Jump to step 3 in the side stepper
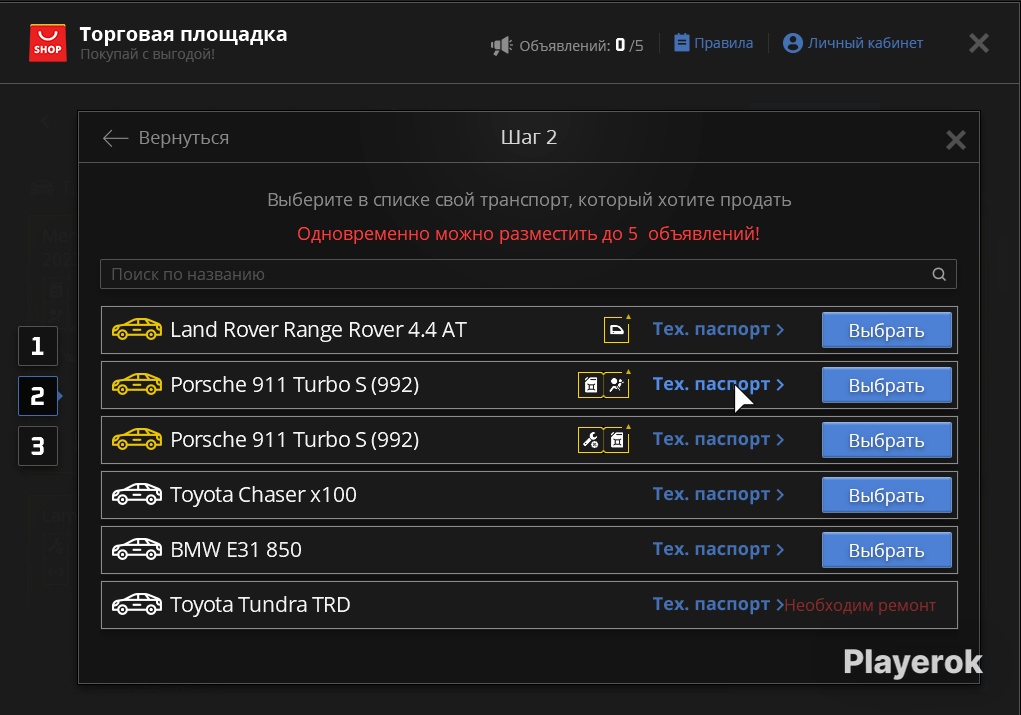The height and width of the screenshot is (715, 1021). point(38,446)
